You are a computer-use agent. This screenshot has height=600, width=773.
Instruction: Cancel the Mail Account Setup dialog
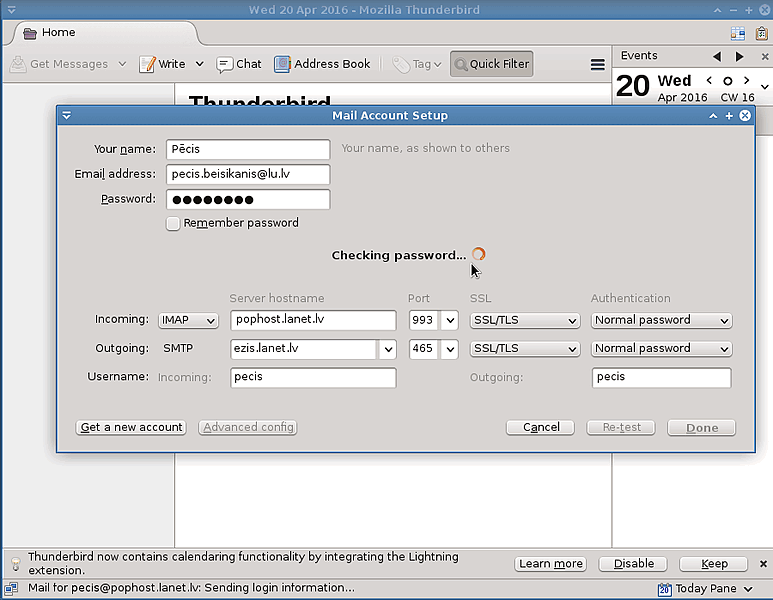click(540, 427)
